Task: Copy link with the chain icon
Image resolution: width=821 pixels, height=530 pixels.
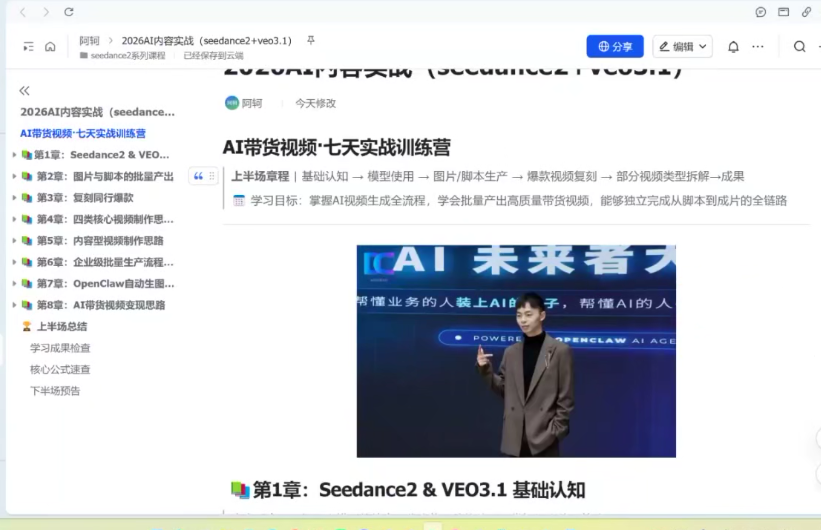Action: click(x=806, y=12)
